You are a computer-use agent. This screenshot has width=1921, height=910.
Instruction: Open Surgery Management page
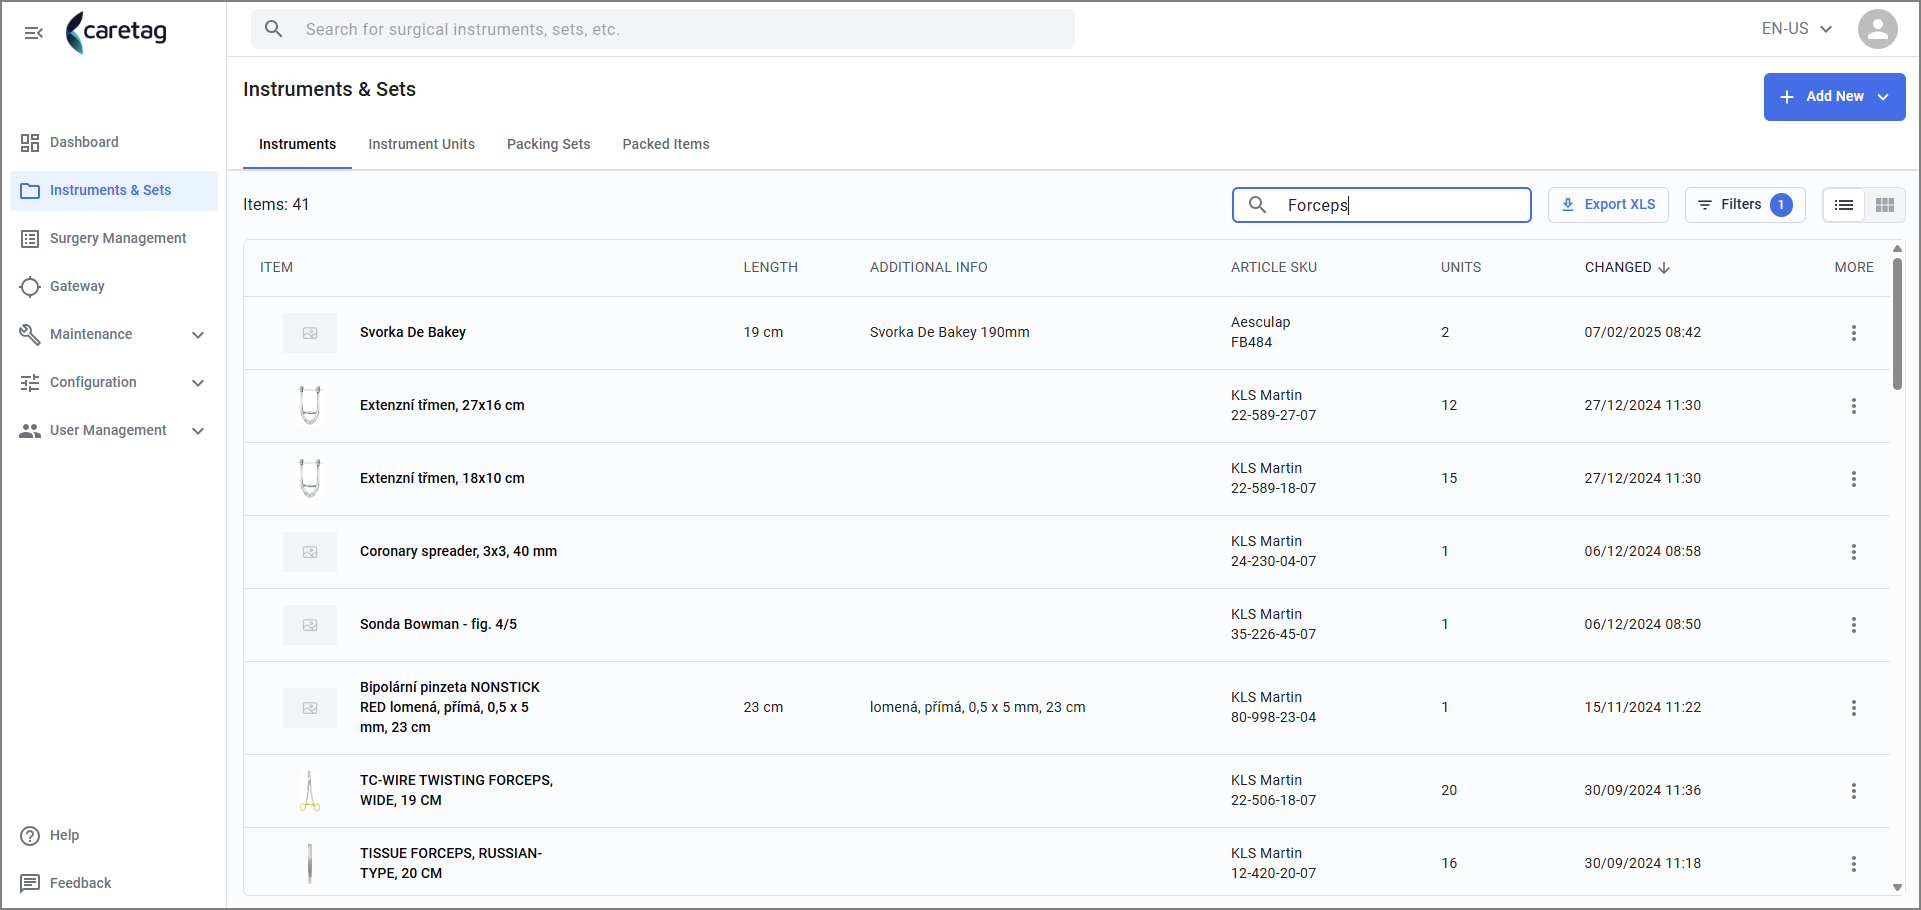[x=113, y=239]
